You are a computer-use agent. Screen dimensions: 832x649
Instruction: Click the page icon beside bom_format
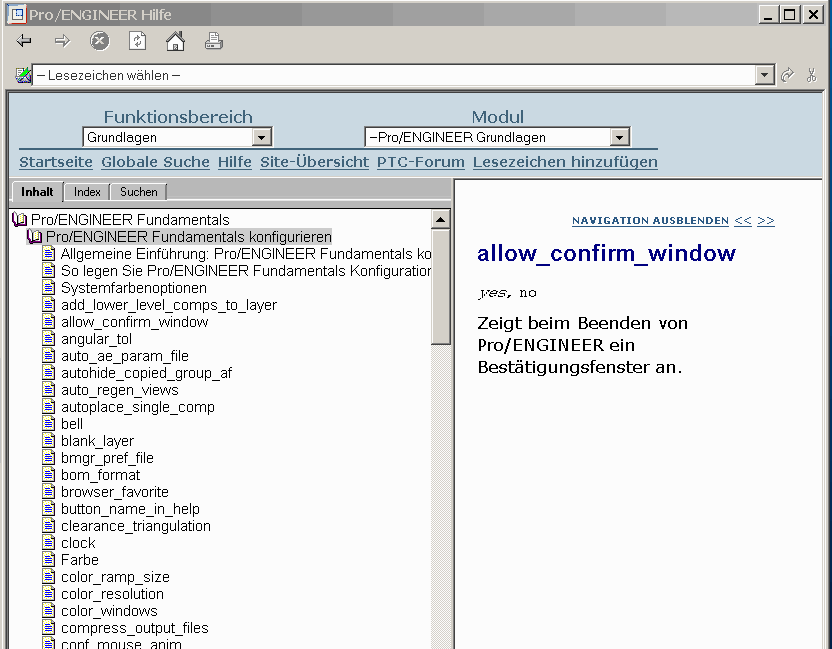49,474
